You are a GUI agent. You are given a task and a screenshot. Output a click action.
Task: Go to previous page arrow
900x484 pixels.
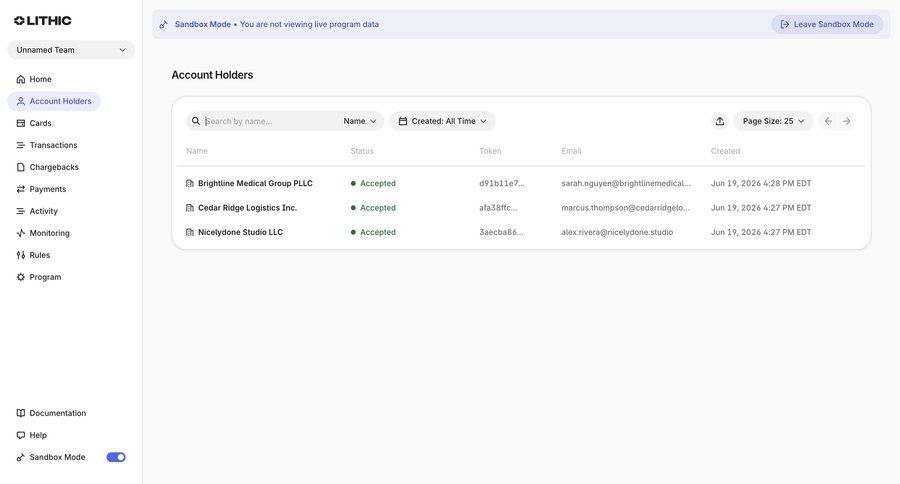828,121
